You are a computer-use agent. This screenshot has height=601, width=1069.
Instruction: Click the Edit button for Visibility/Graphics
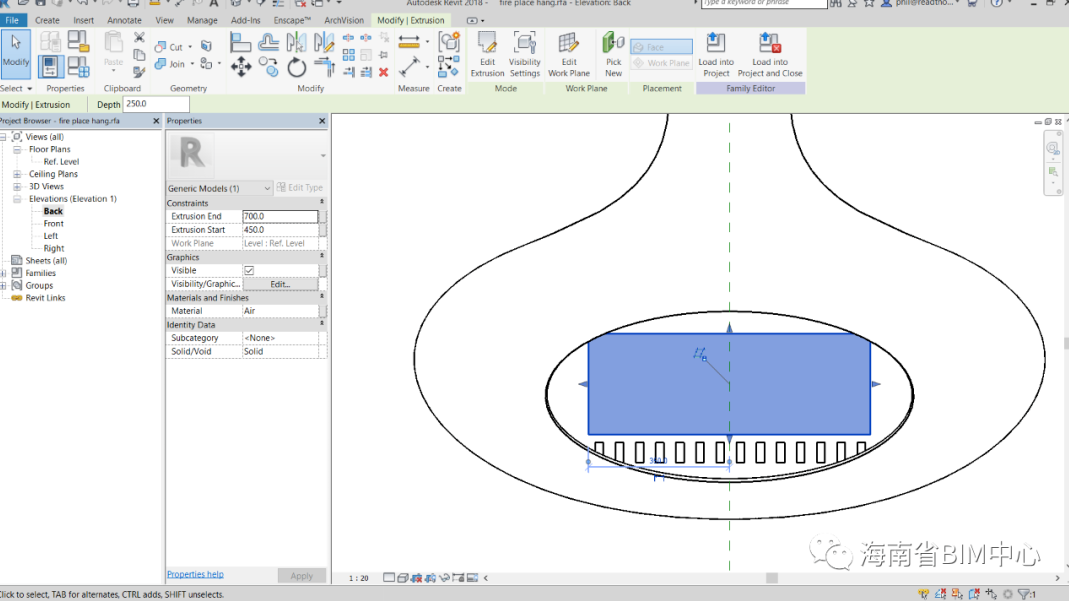pos(280,284)
